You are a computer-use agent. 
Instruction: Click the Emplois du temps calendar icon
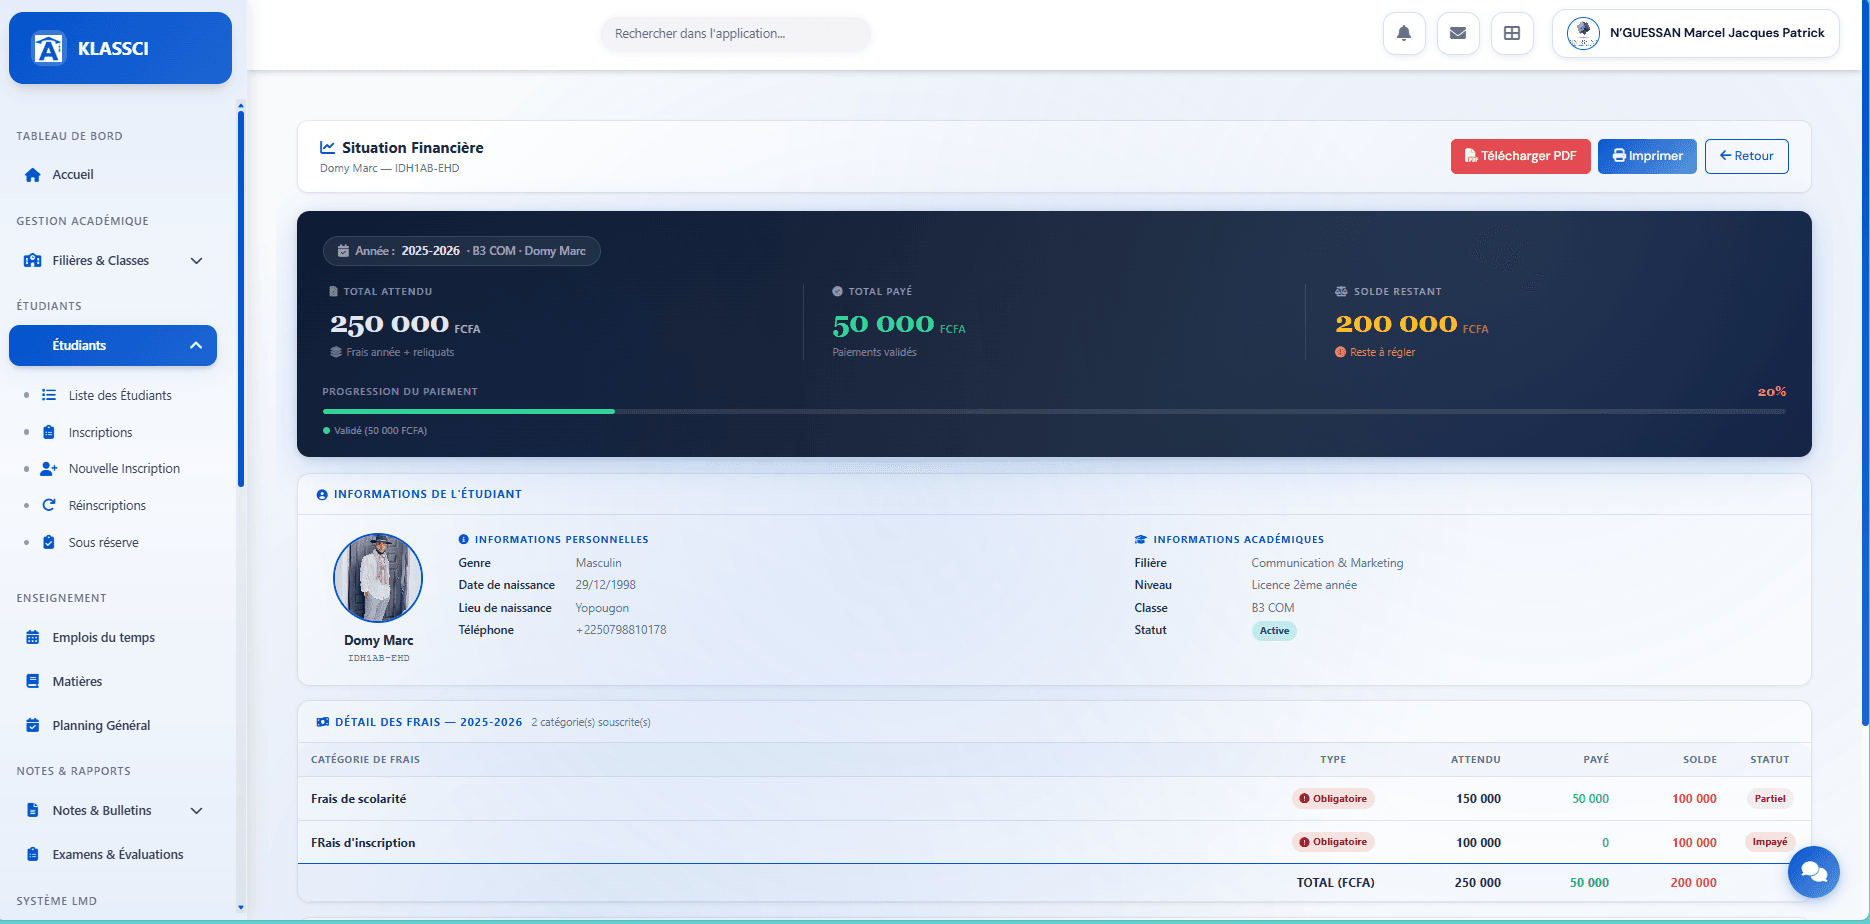(33, 638)
